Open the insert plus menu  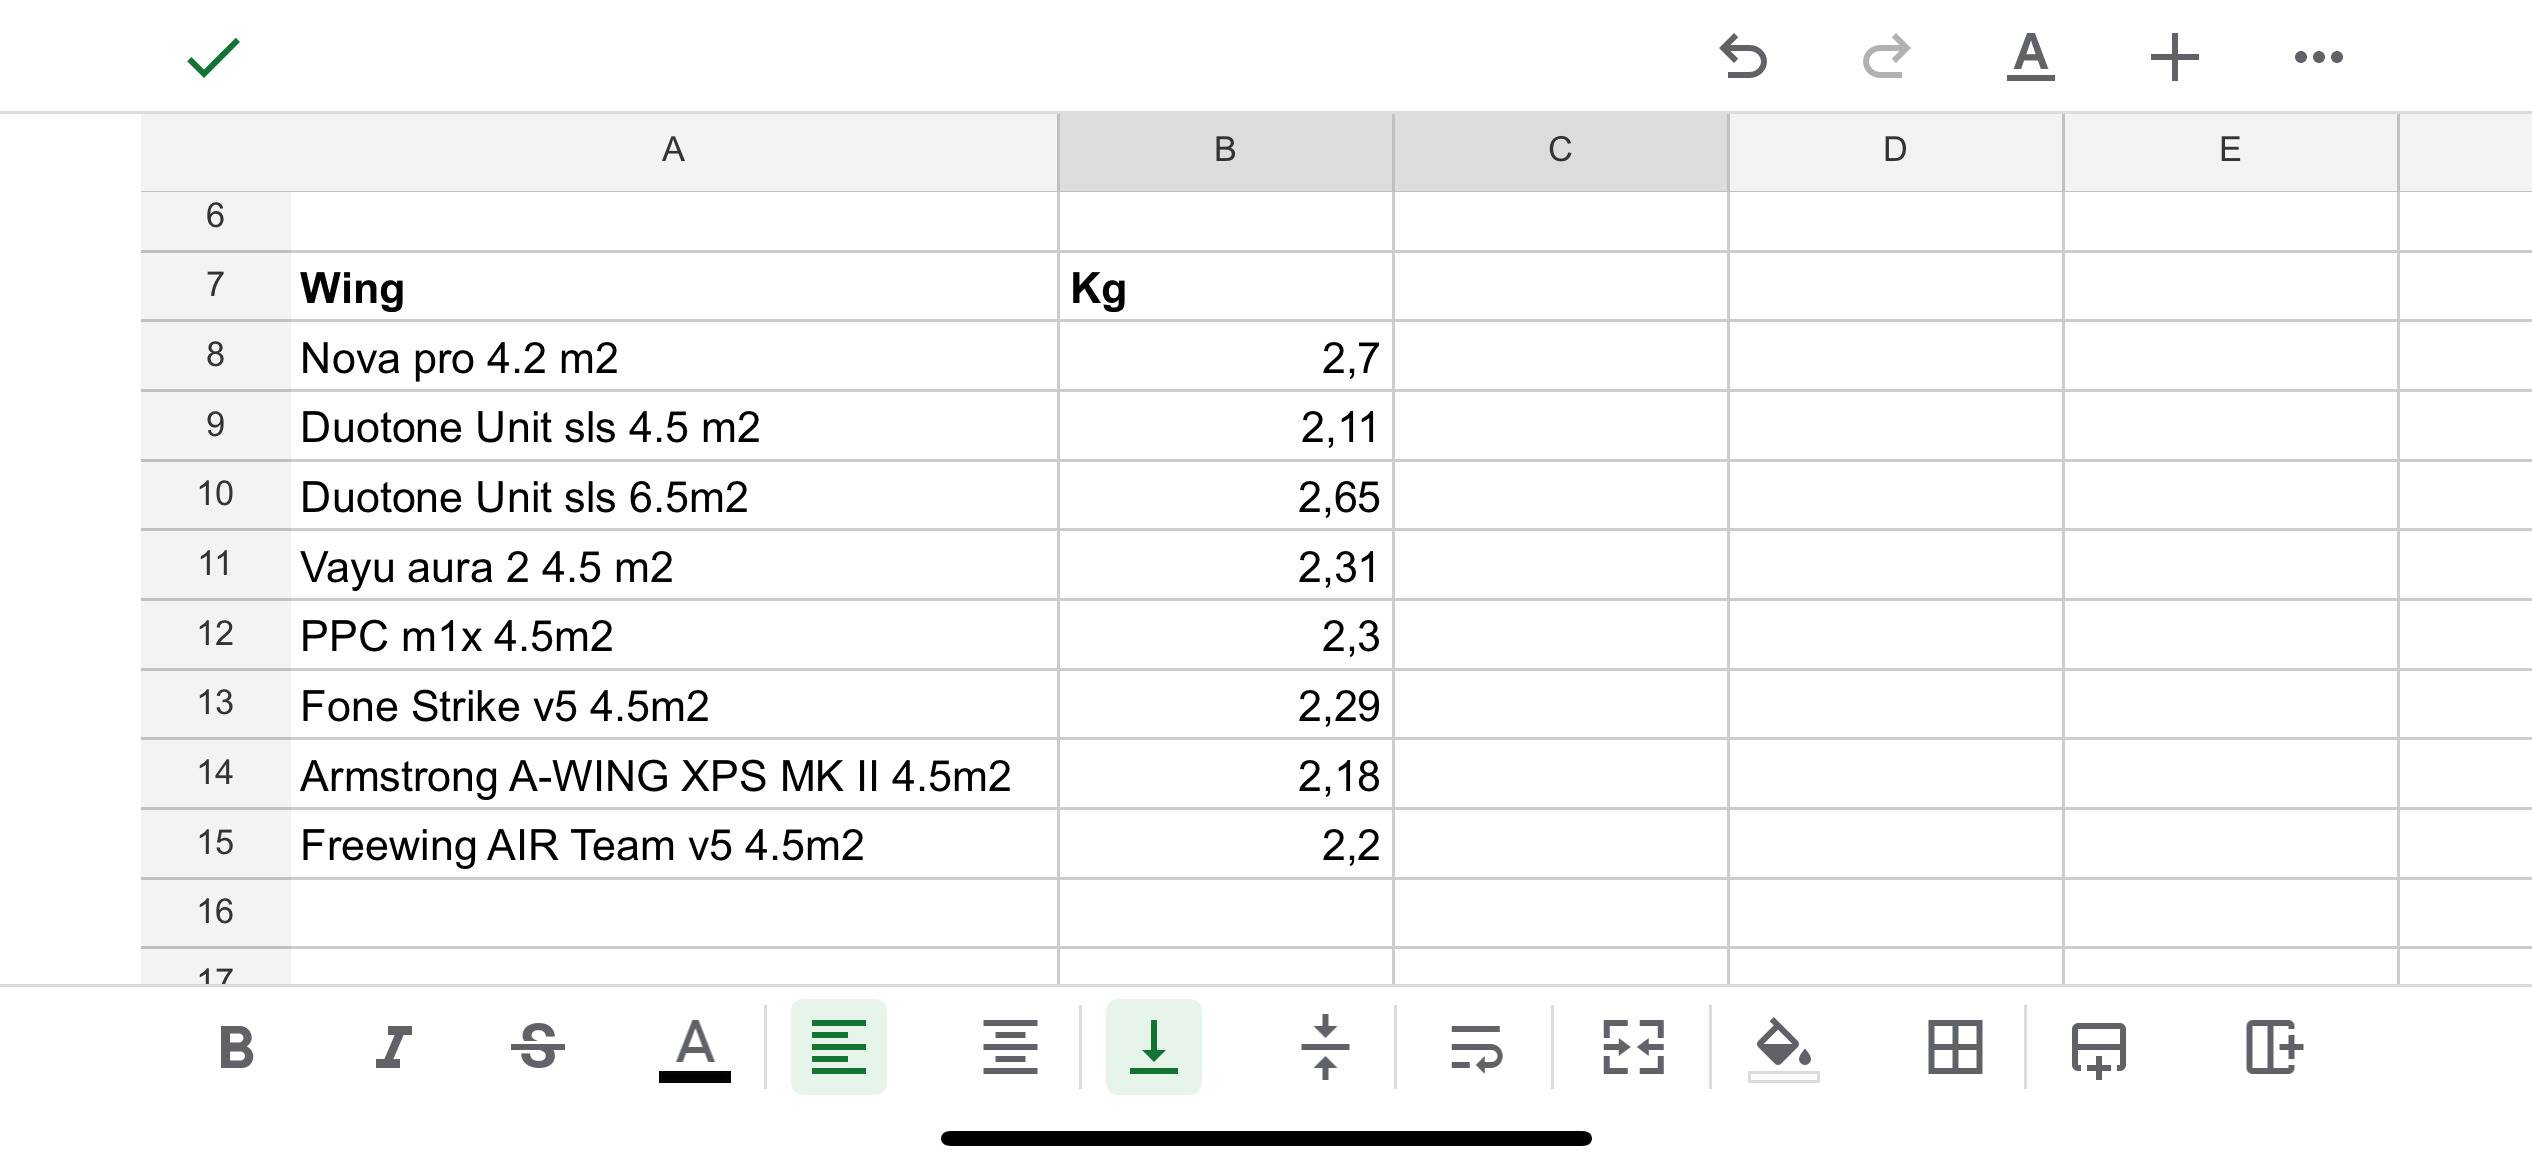pyautogui.click(x=2174, y=57)
